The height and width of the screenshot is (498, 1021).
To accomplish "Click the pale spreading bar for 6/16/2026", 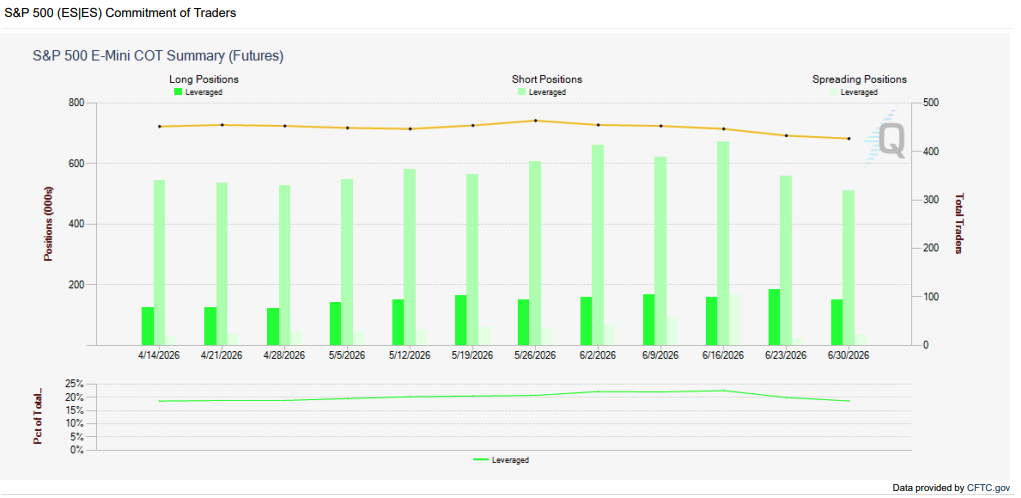I will (734, 320).
